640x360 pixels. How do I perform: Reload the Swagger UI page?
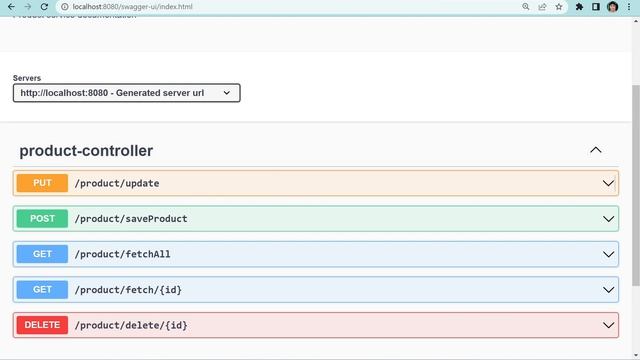point(44,7)
